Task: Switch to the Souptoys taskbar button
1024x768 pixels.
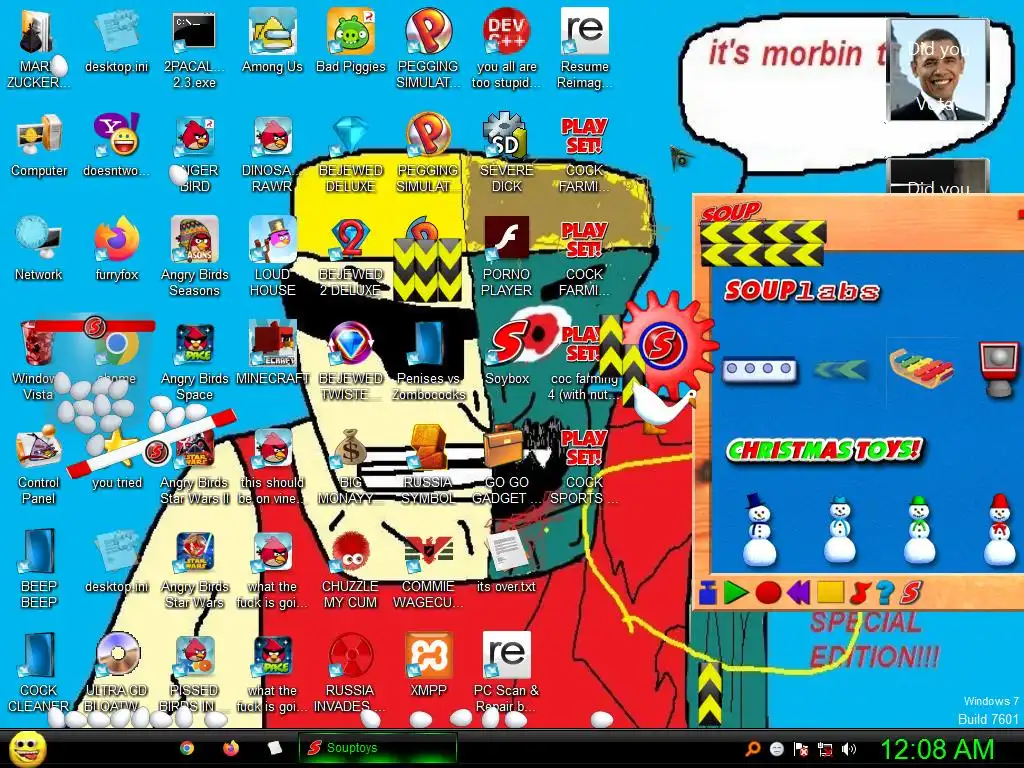Action: coord(377,748)
